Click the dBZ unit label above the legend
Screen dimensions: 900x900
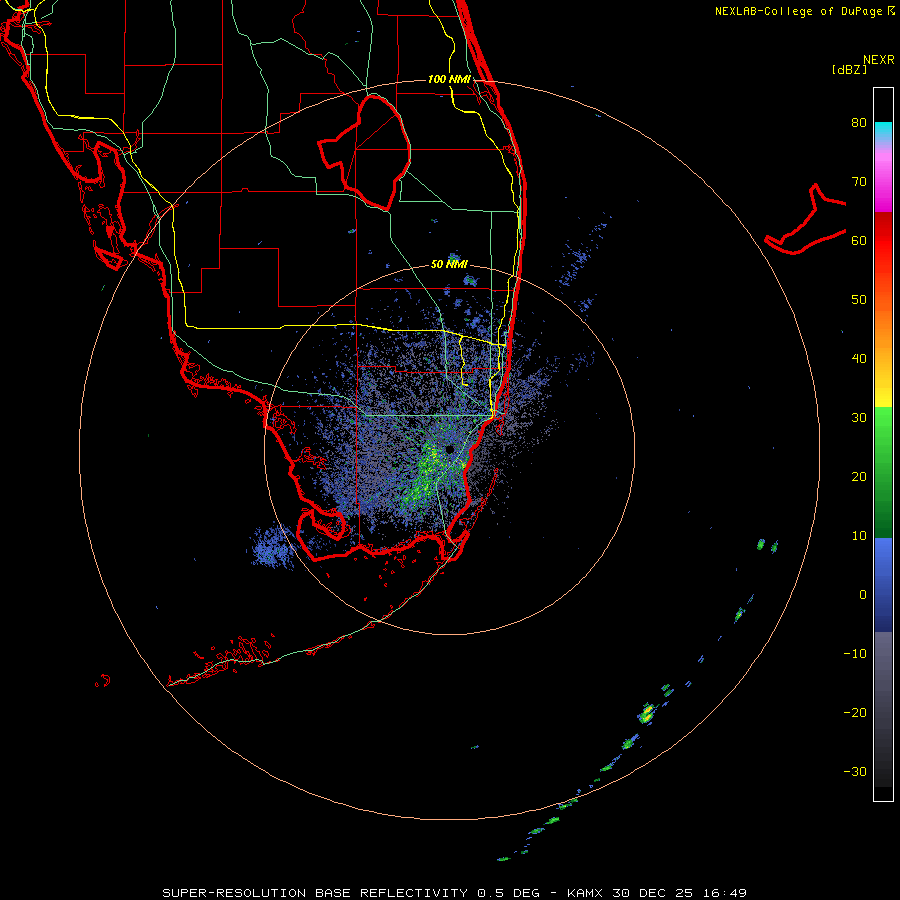849,69
